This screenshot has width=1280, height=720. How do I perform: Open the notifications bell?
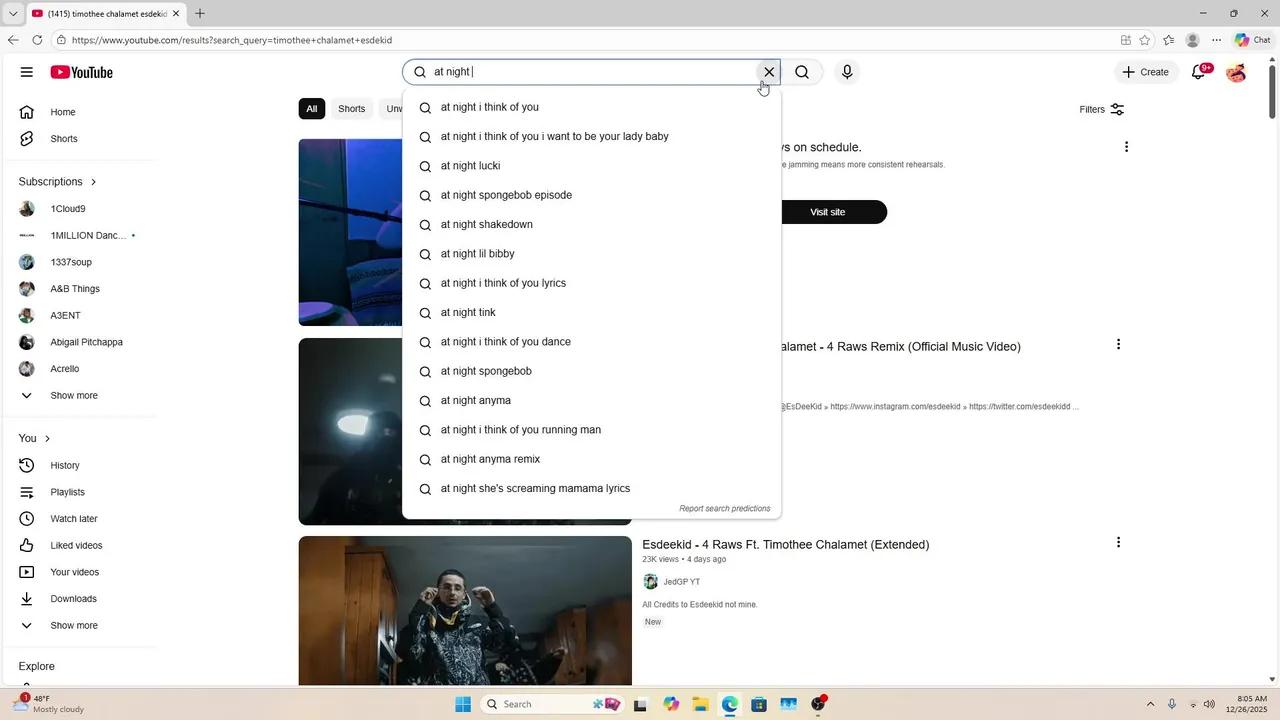[x=1199, y=72]
